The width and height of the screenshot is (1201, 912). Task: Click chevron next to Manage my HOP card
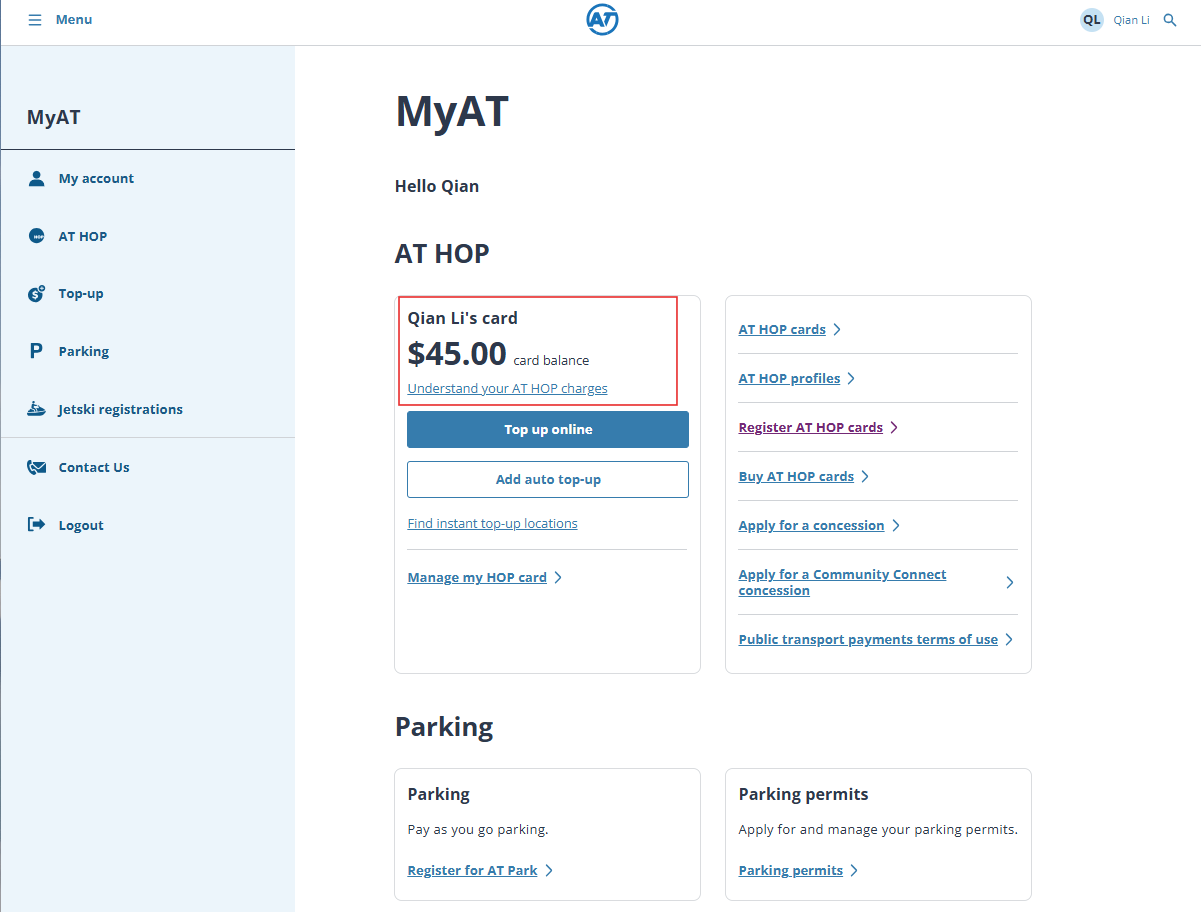click(558, 577)
